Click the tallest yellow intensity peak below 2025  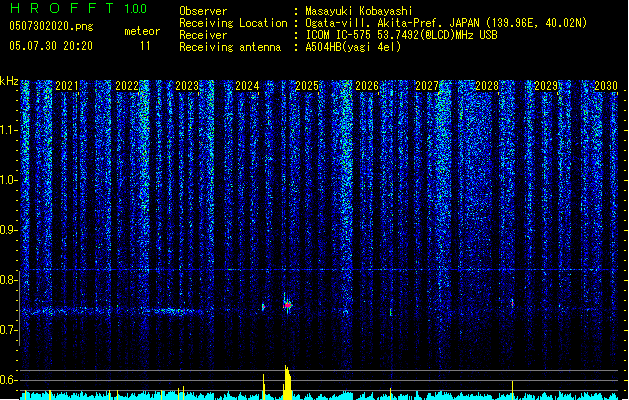coord(287,382)
